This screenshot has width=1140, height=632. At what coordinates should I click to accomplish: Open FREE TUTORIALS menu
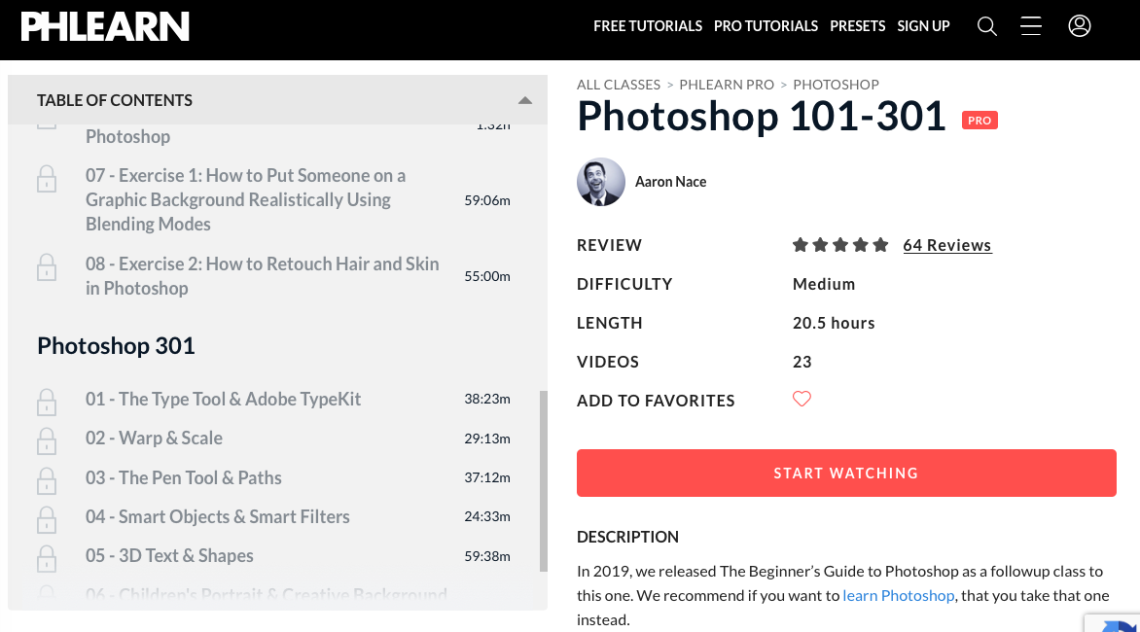(648, 26)
